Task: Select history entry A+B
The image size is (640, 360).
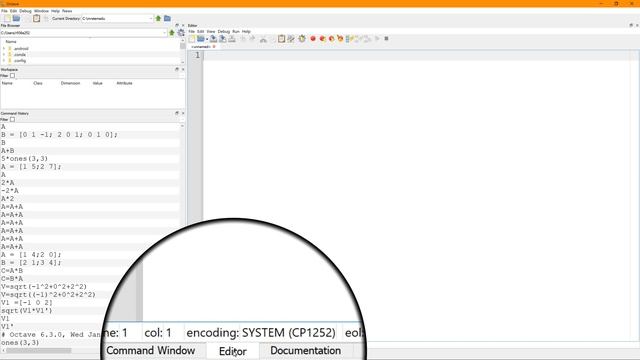Action: click(7, 151)
